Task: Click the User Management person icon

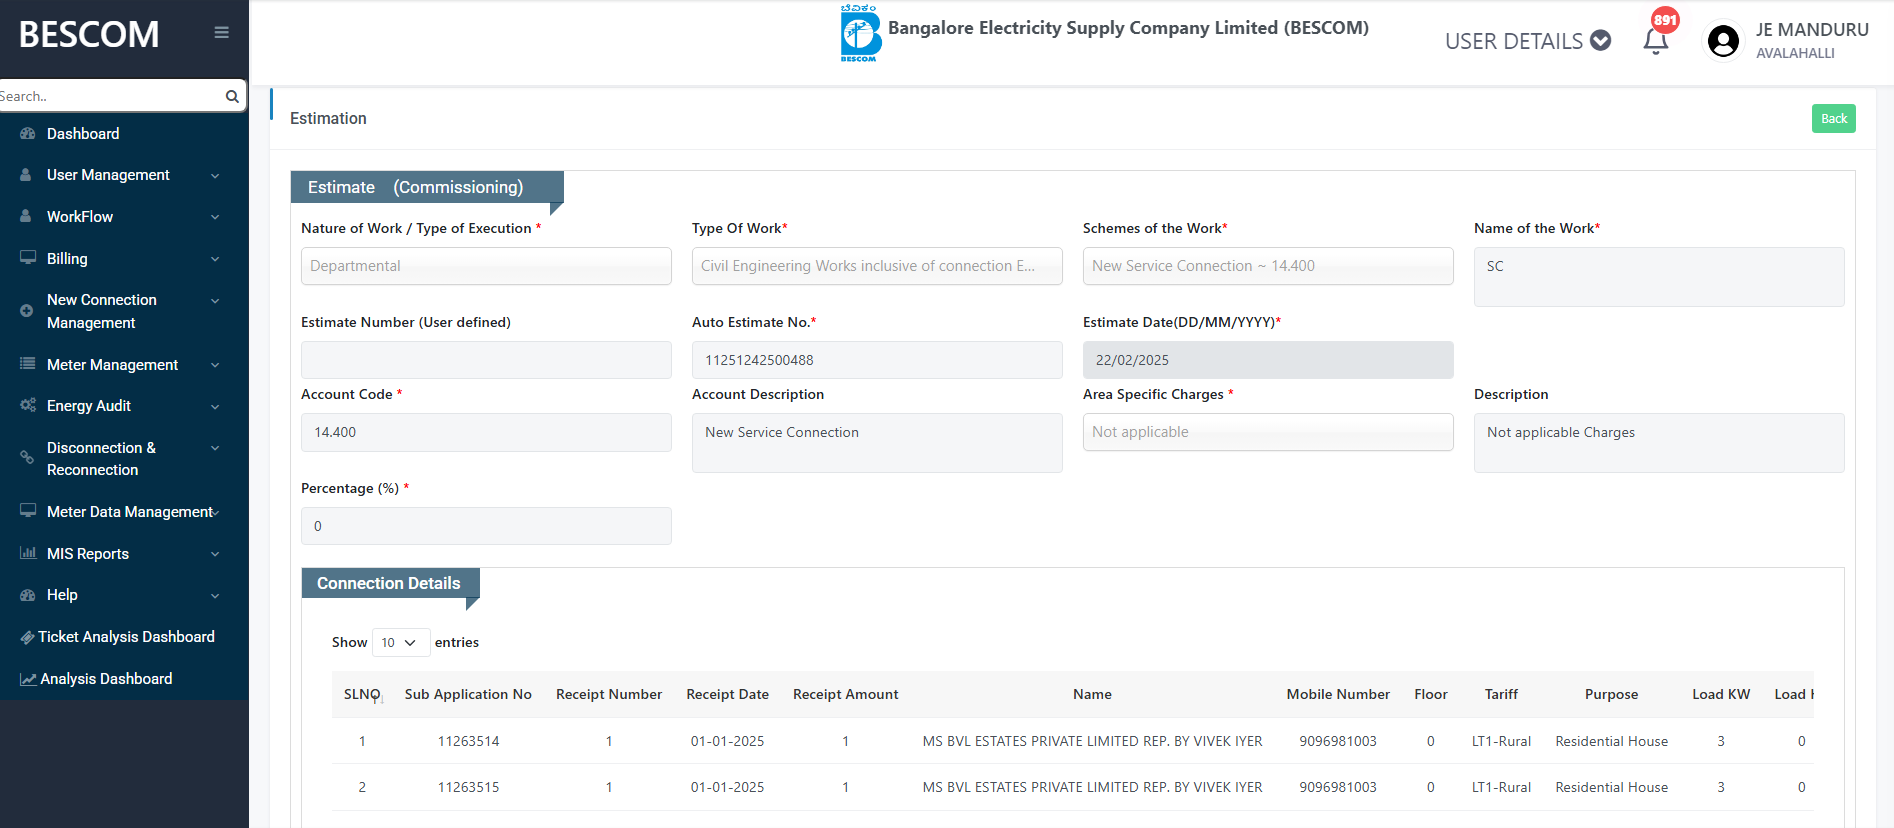Action: point(26,174)
